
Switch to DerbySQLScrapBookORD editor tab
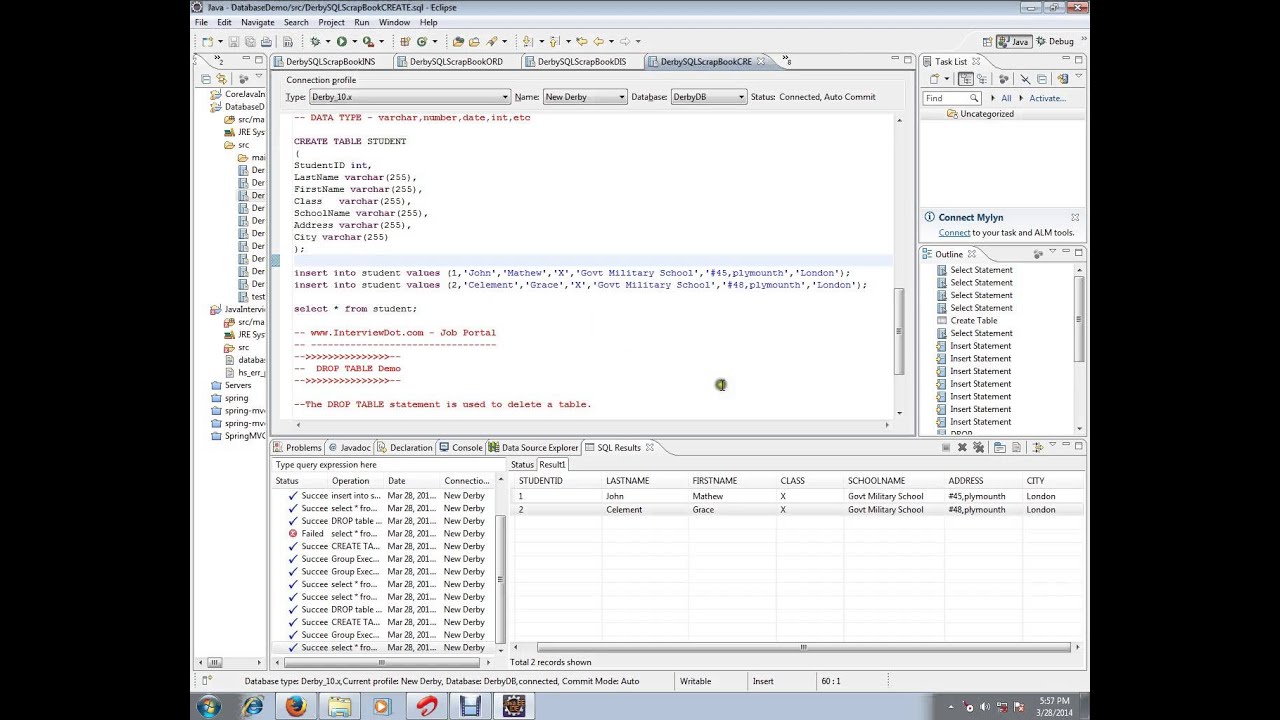tap(456, 62)
